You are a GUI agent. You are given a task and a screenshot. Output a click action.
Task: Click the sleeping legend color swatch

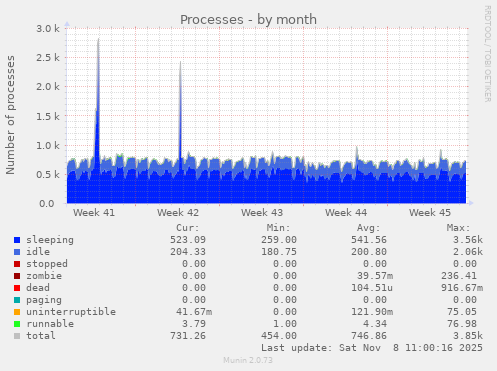(x=17, y=240)
